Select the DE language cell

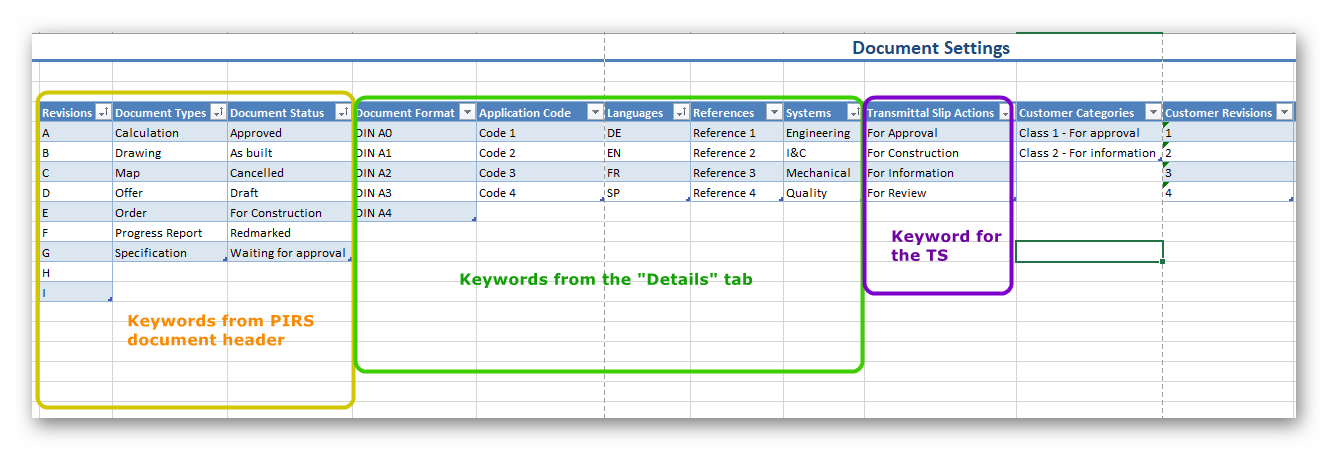point(647,133)
